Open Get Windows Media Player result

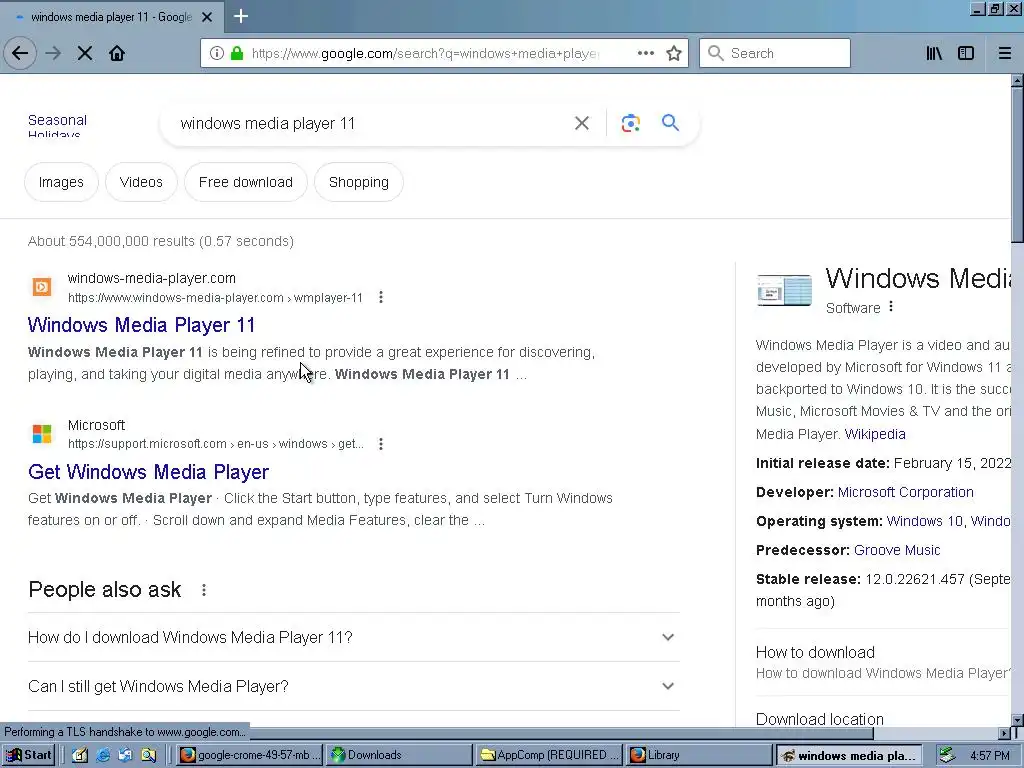[x=148, y=472]
